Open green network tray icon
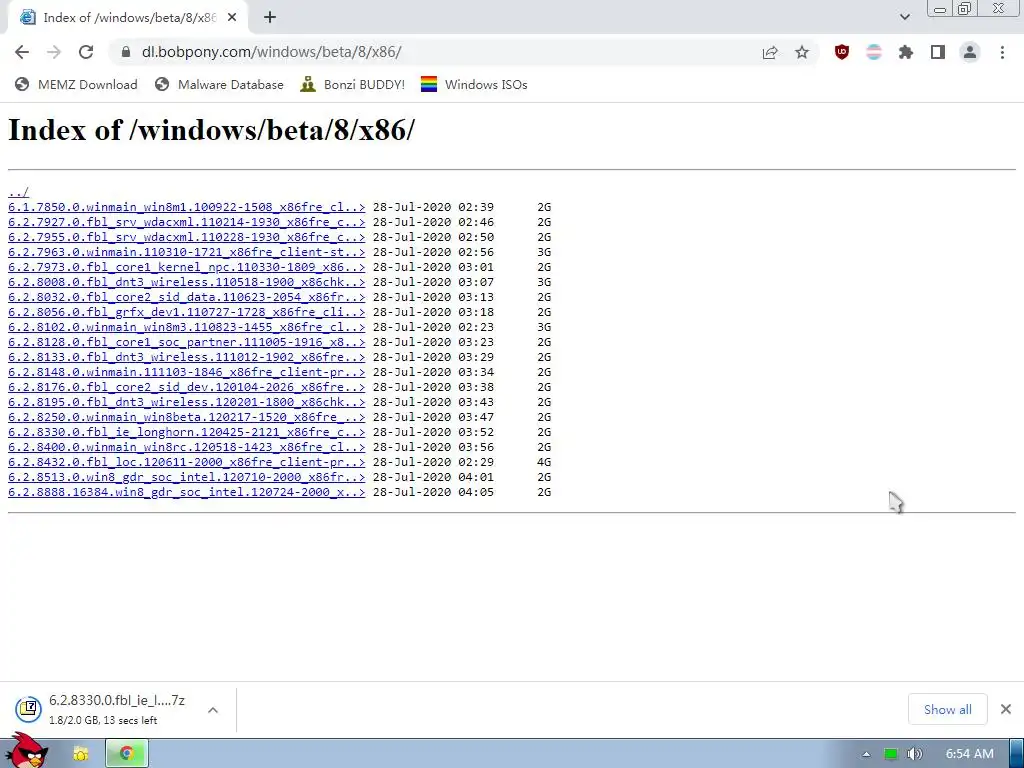The height and width of the screenshot is (768, 1024). 891,754
